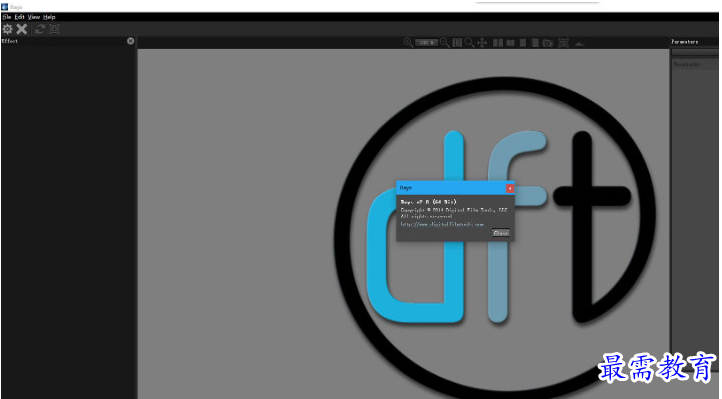This screenshot has height=399, width=722.
Task: Close the Effect panel with round X
Action: click(x=131, y=41)
